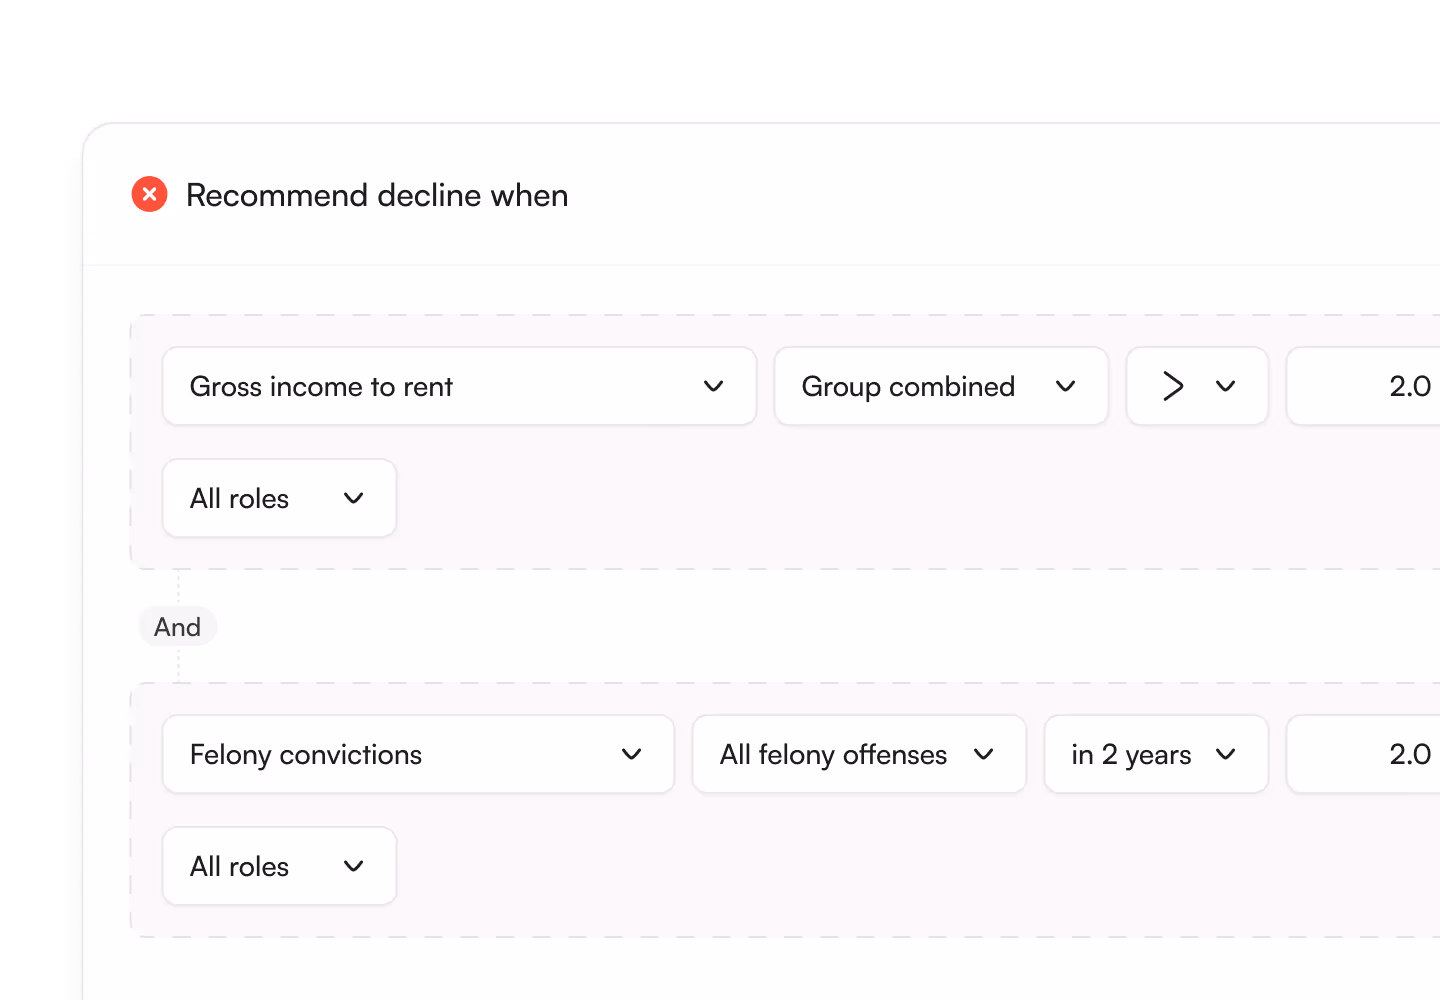
Task: Open All roles dropdown in felony rule
Action: 279,866
